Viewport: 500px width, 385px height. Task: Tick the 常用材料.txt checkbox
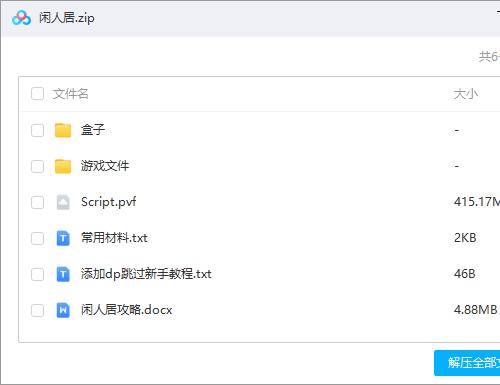[37, 238]
